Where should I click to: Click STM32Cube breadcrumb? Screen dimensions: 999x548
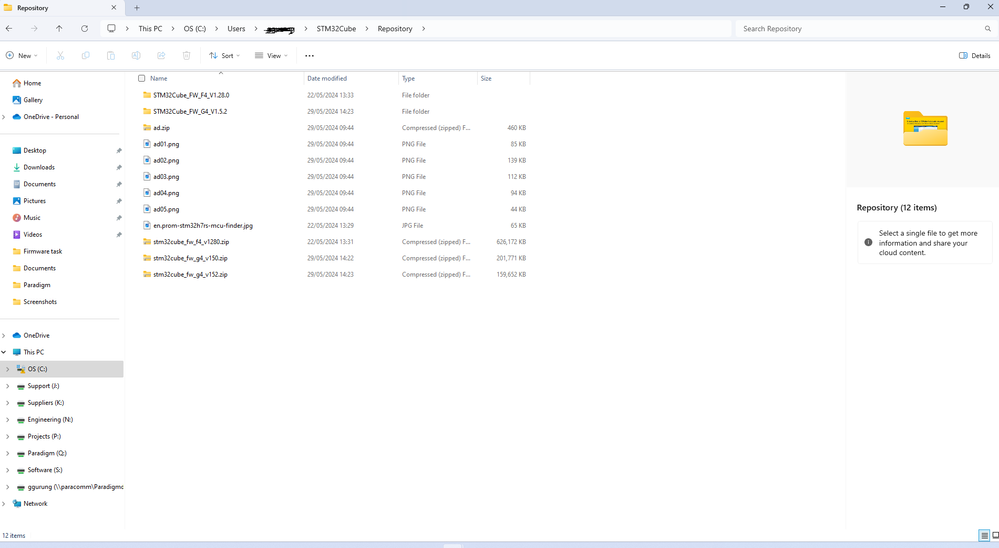click(x=336, y=29)
